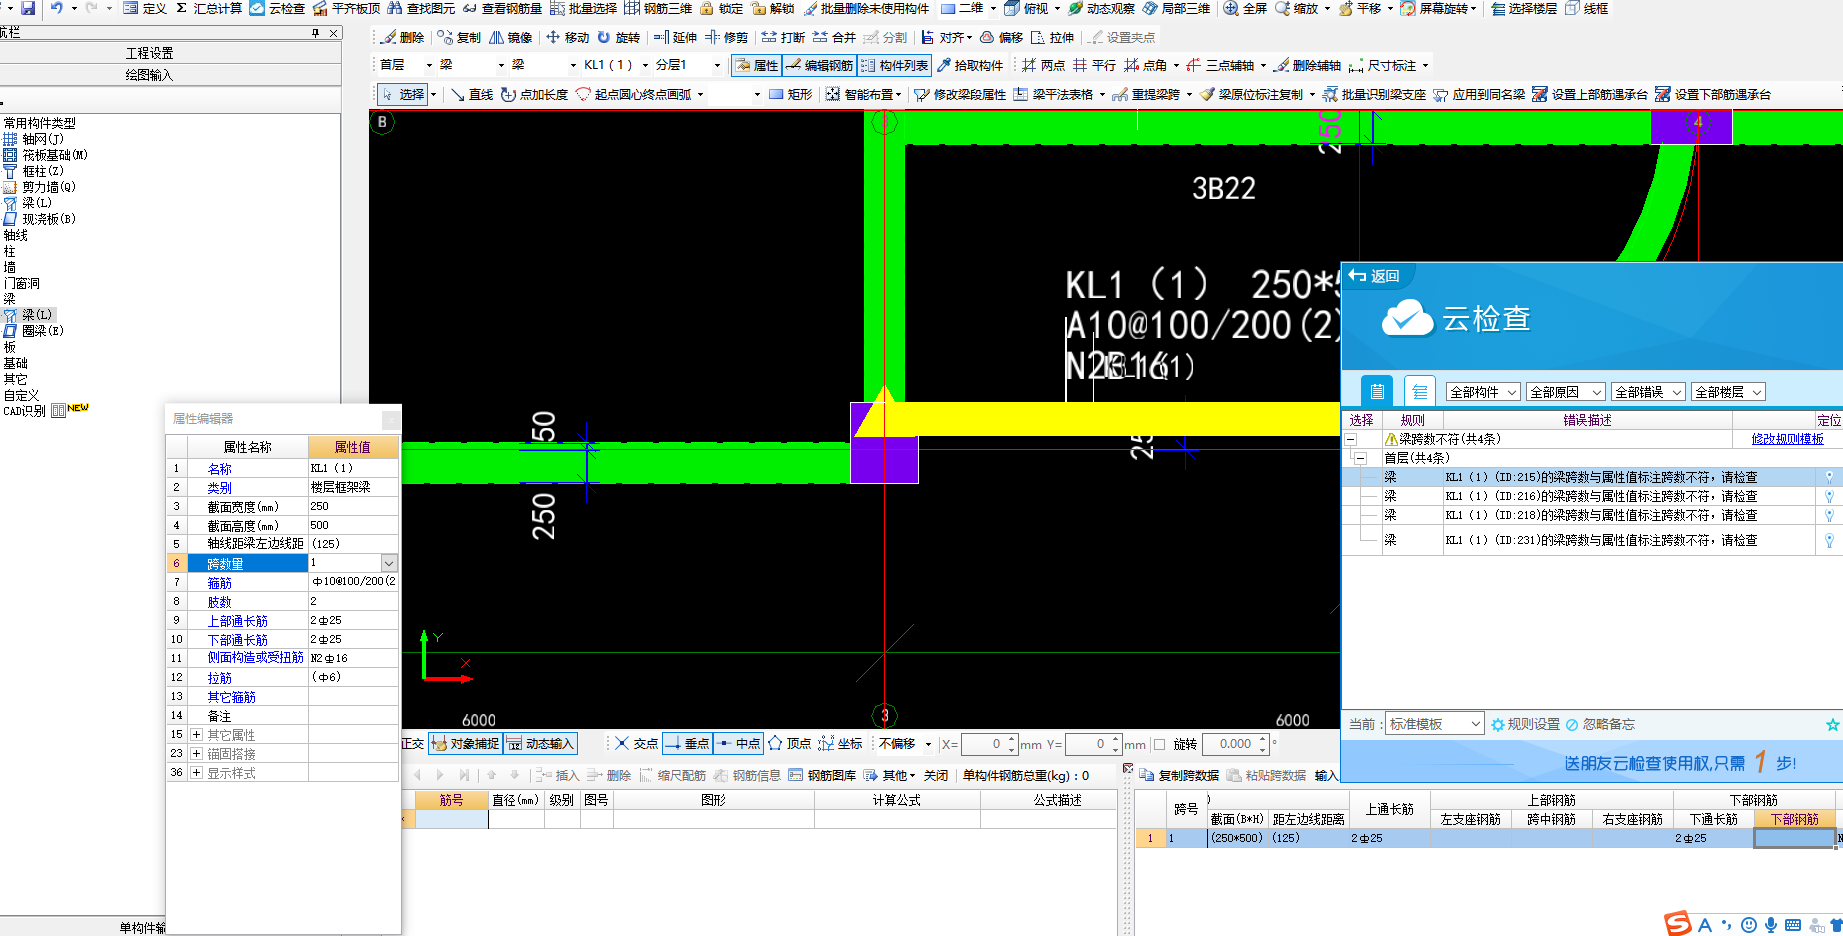This screenshot has height=936, width=1843.
Task: Open the 全部构件 filter dropdown
Action: click(x=1484, y=392)
